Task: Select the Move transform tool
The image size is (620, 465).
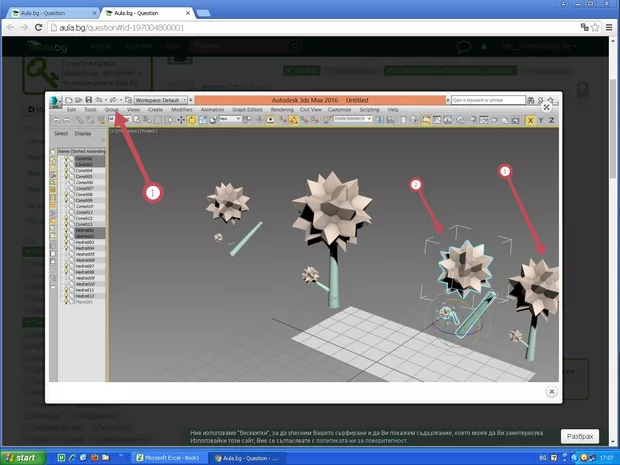Action: [x=179, y=119]
